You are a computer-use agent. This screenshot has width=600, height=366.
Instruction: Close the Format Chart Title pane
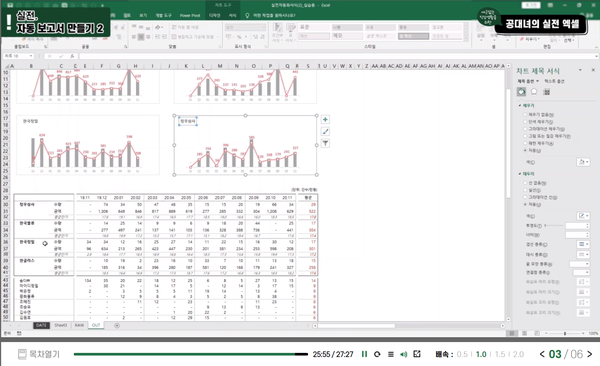[x=593, y=70]
